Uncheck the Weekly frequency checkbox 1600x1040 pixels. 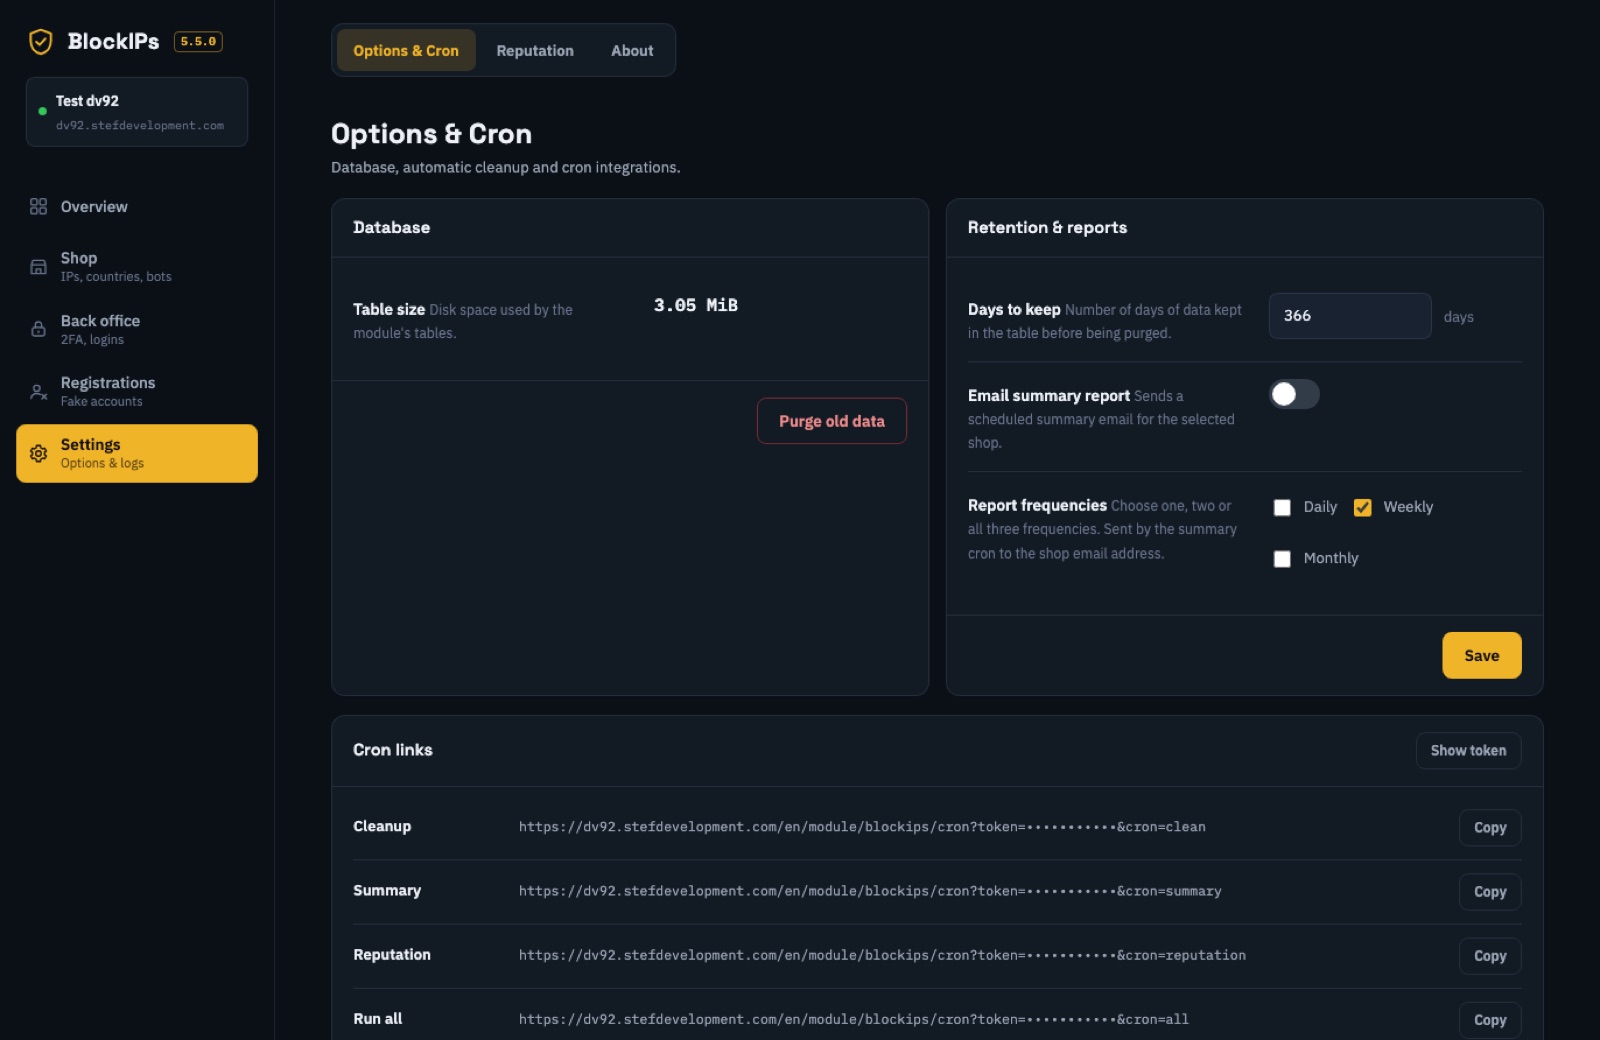point(1362,507)
